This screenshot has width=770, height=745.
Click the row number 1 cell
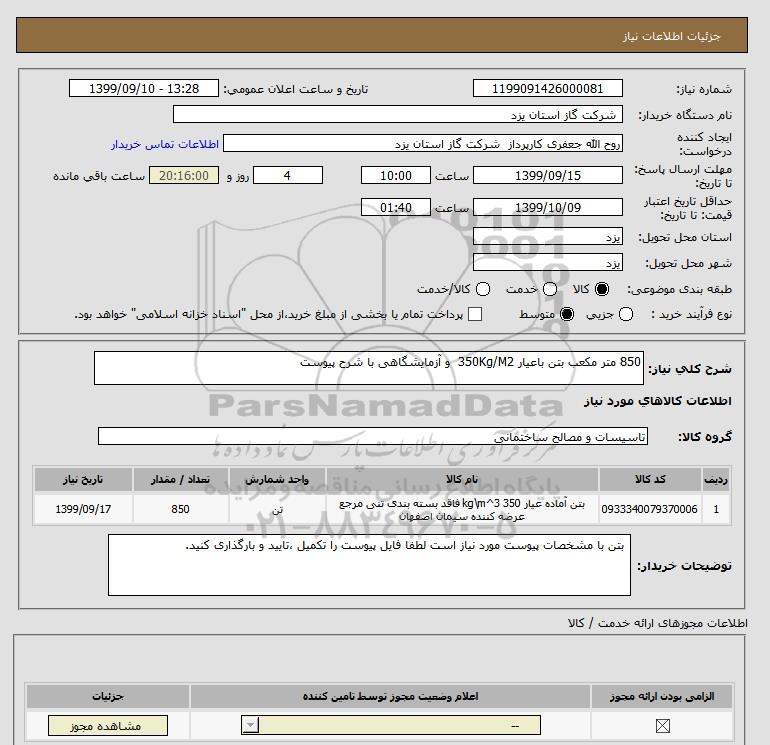click(716, 509)
